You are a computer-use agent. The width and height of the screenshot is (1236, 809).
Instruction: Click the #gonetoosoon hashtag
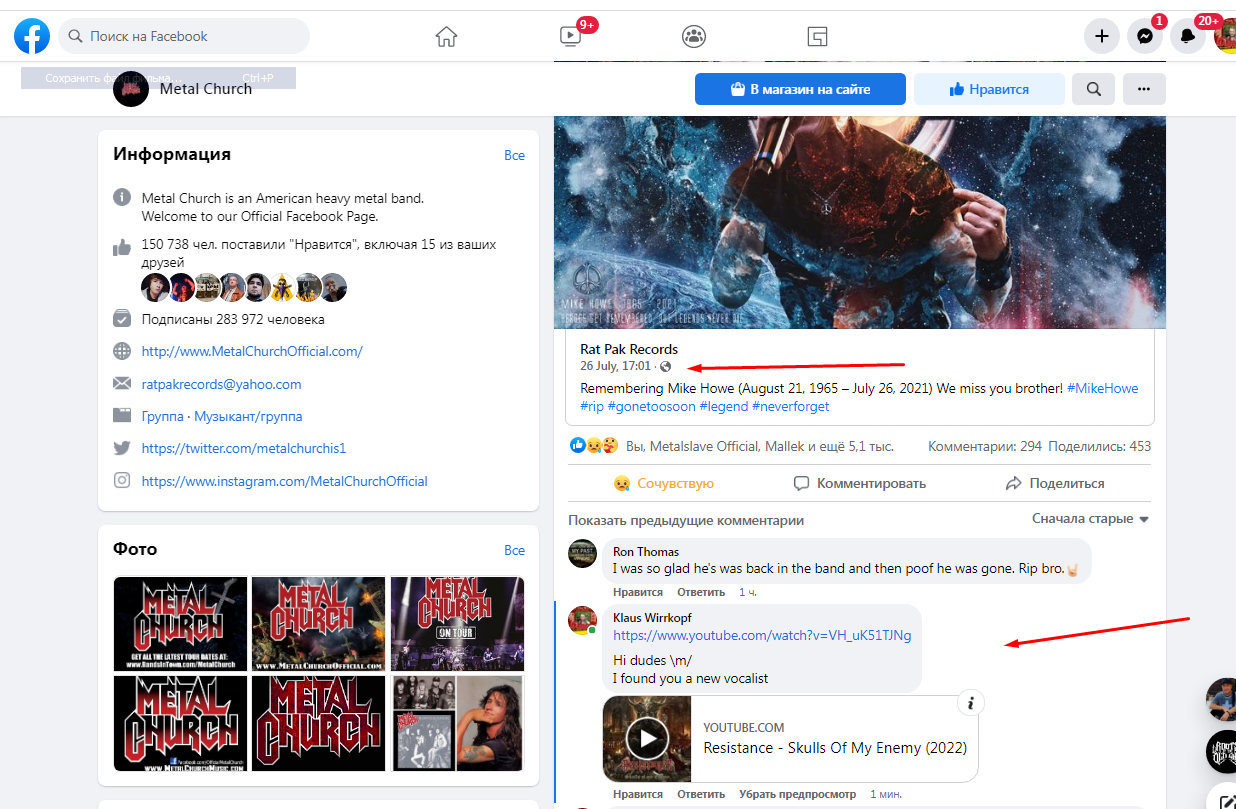(654, 406)
